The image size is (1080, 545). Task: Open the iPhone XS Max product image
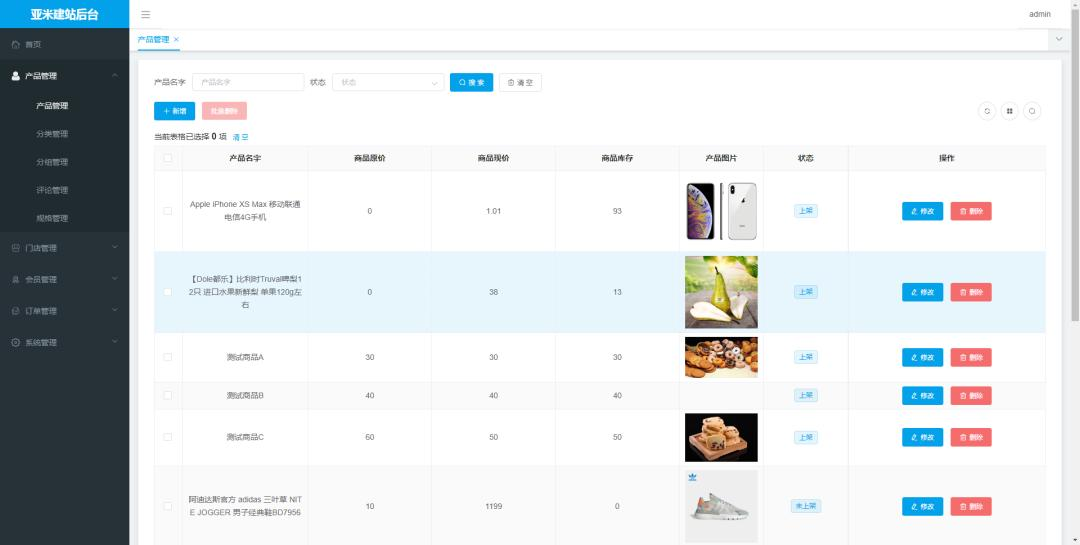coord(721,211)
